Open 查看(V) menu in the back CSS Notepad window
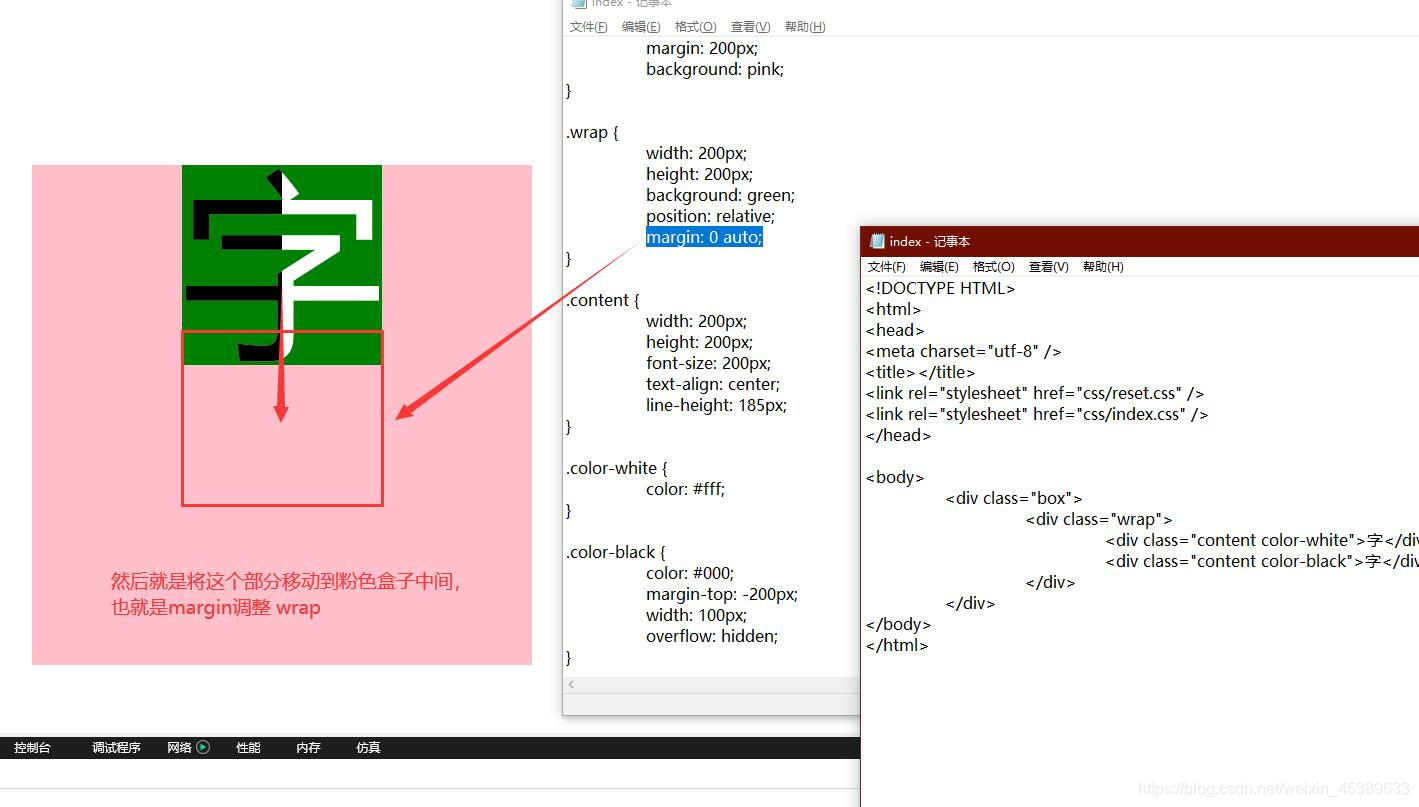This screenshot has height=807, width=1419. click(750, 27)
